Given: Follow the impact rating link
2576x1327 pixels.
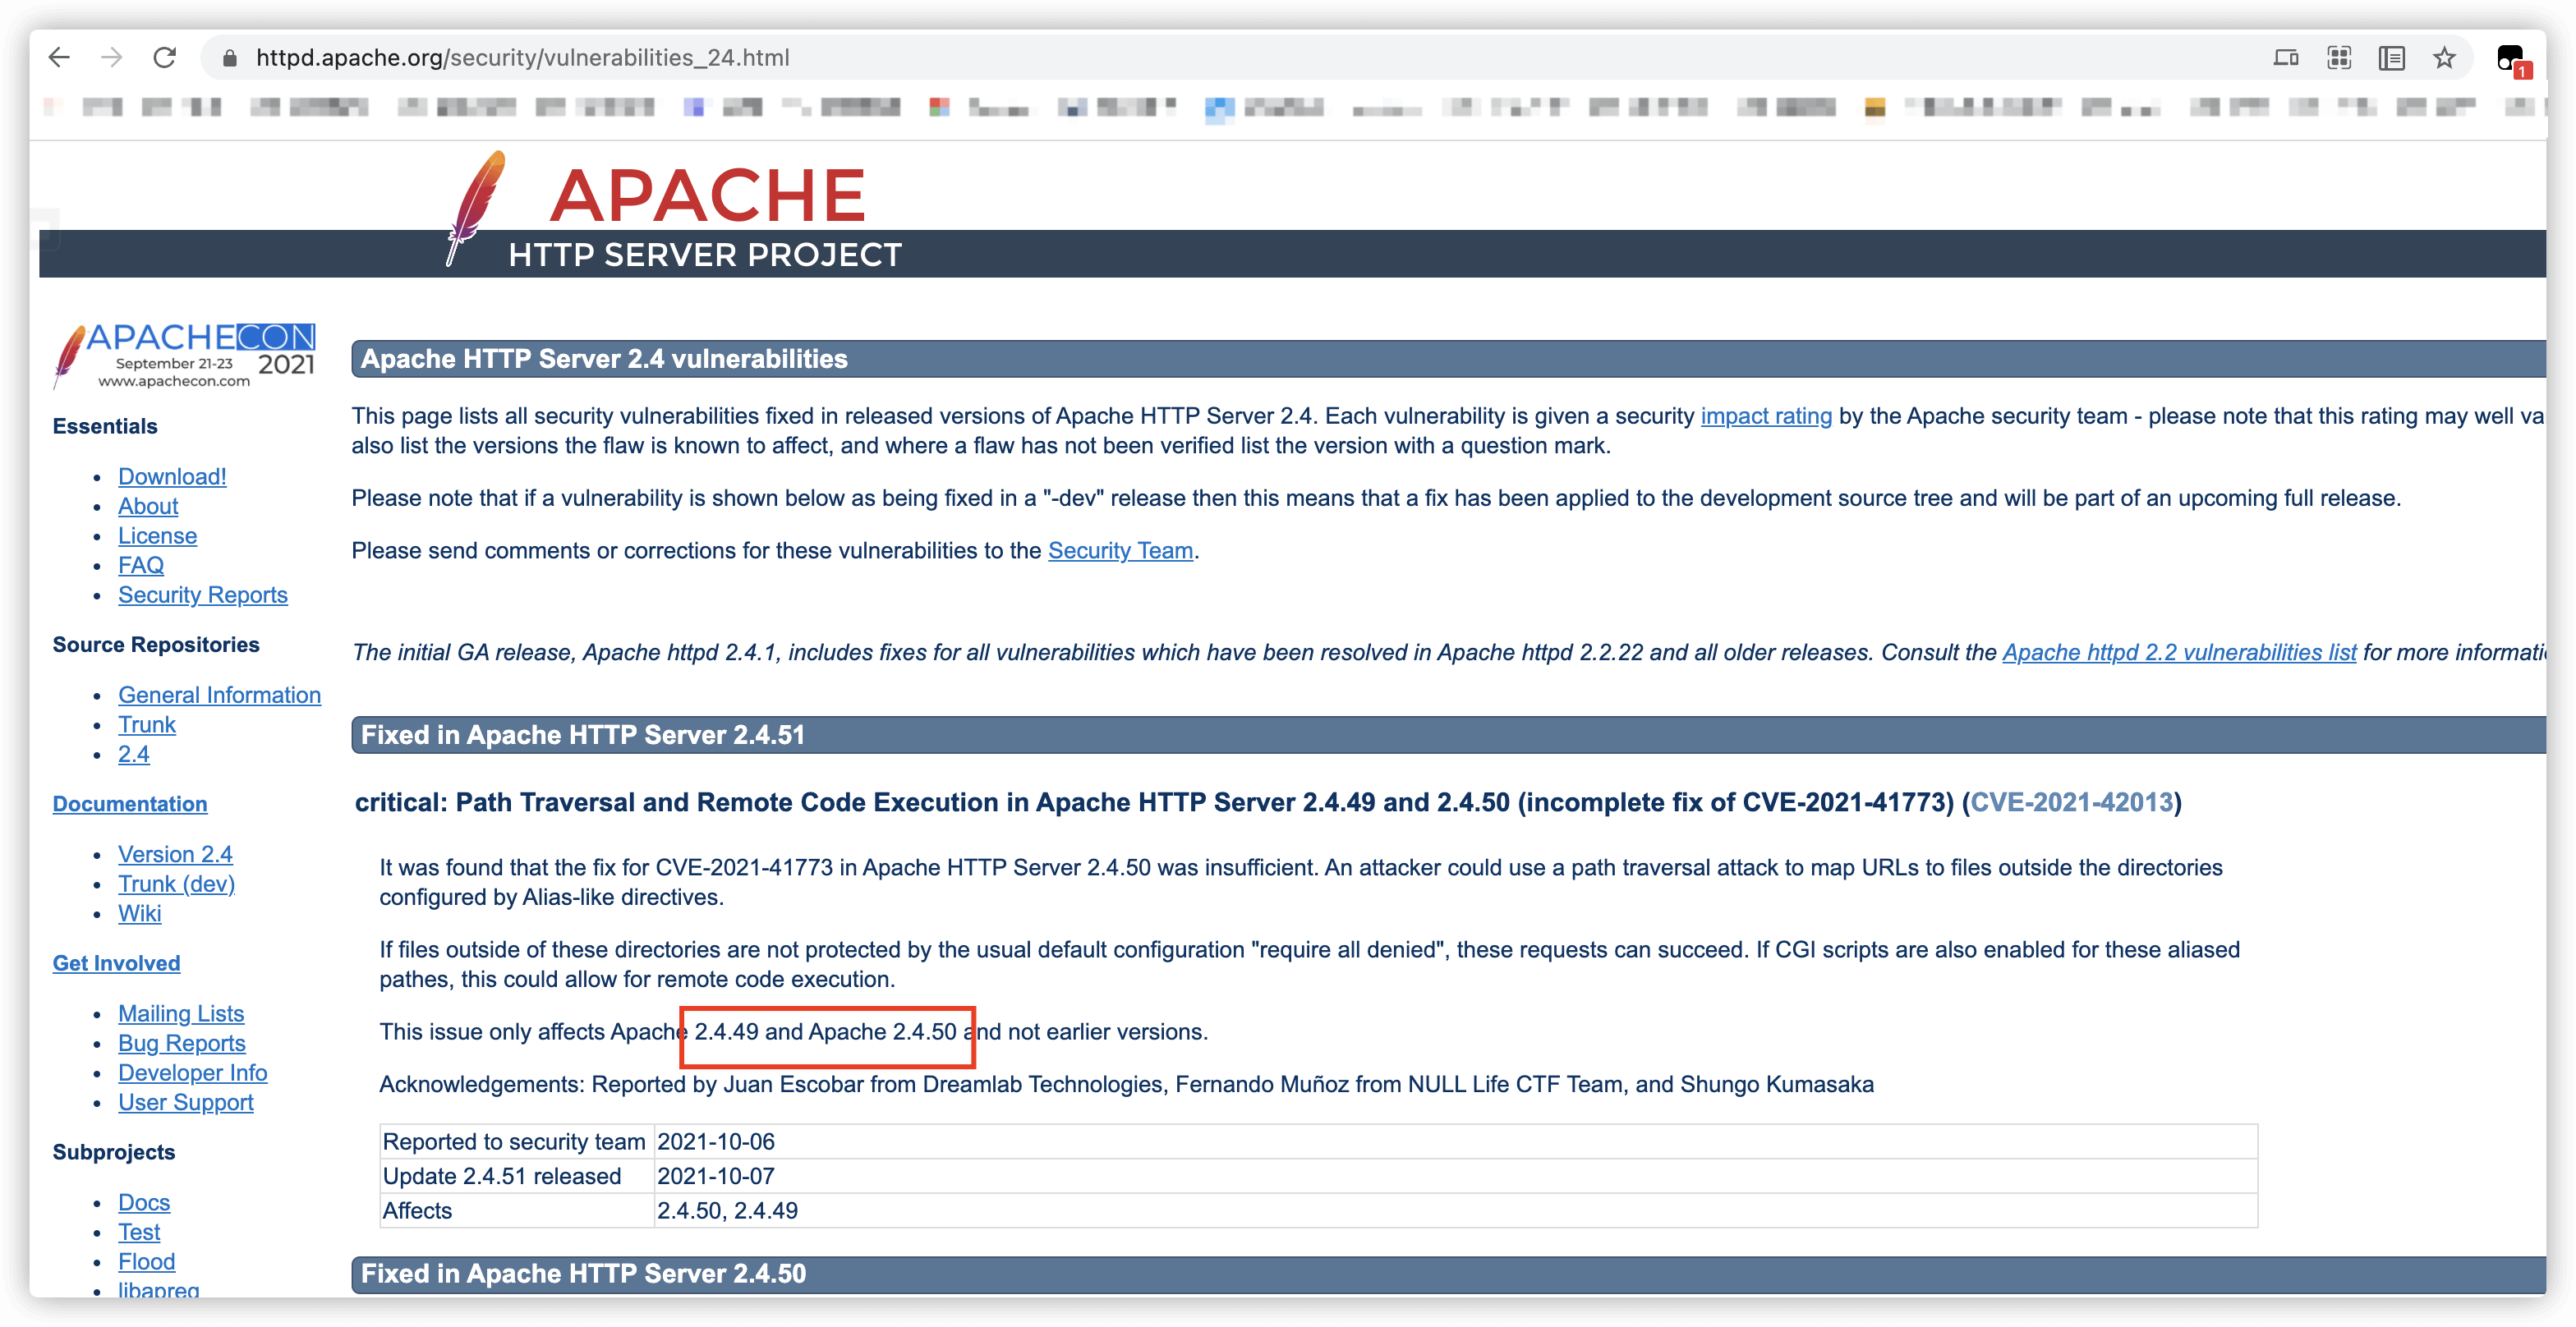Looking at the screenshot, I should tap(1766, 416).
